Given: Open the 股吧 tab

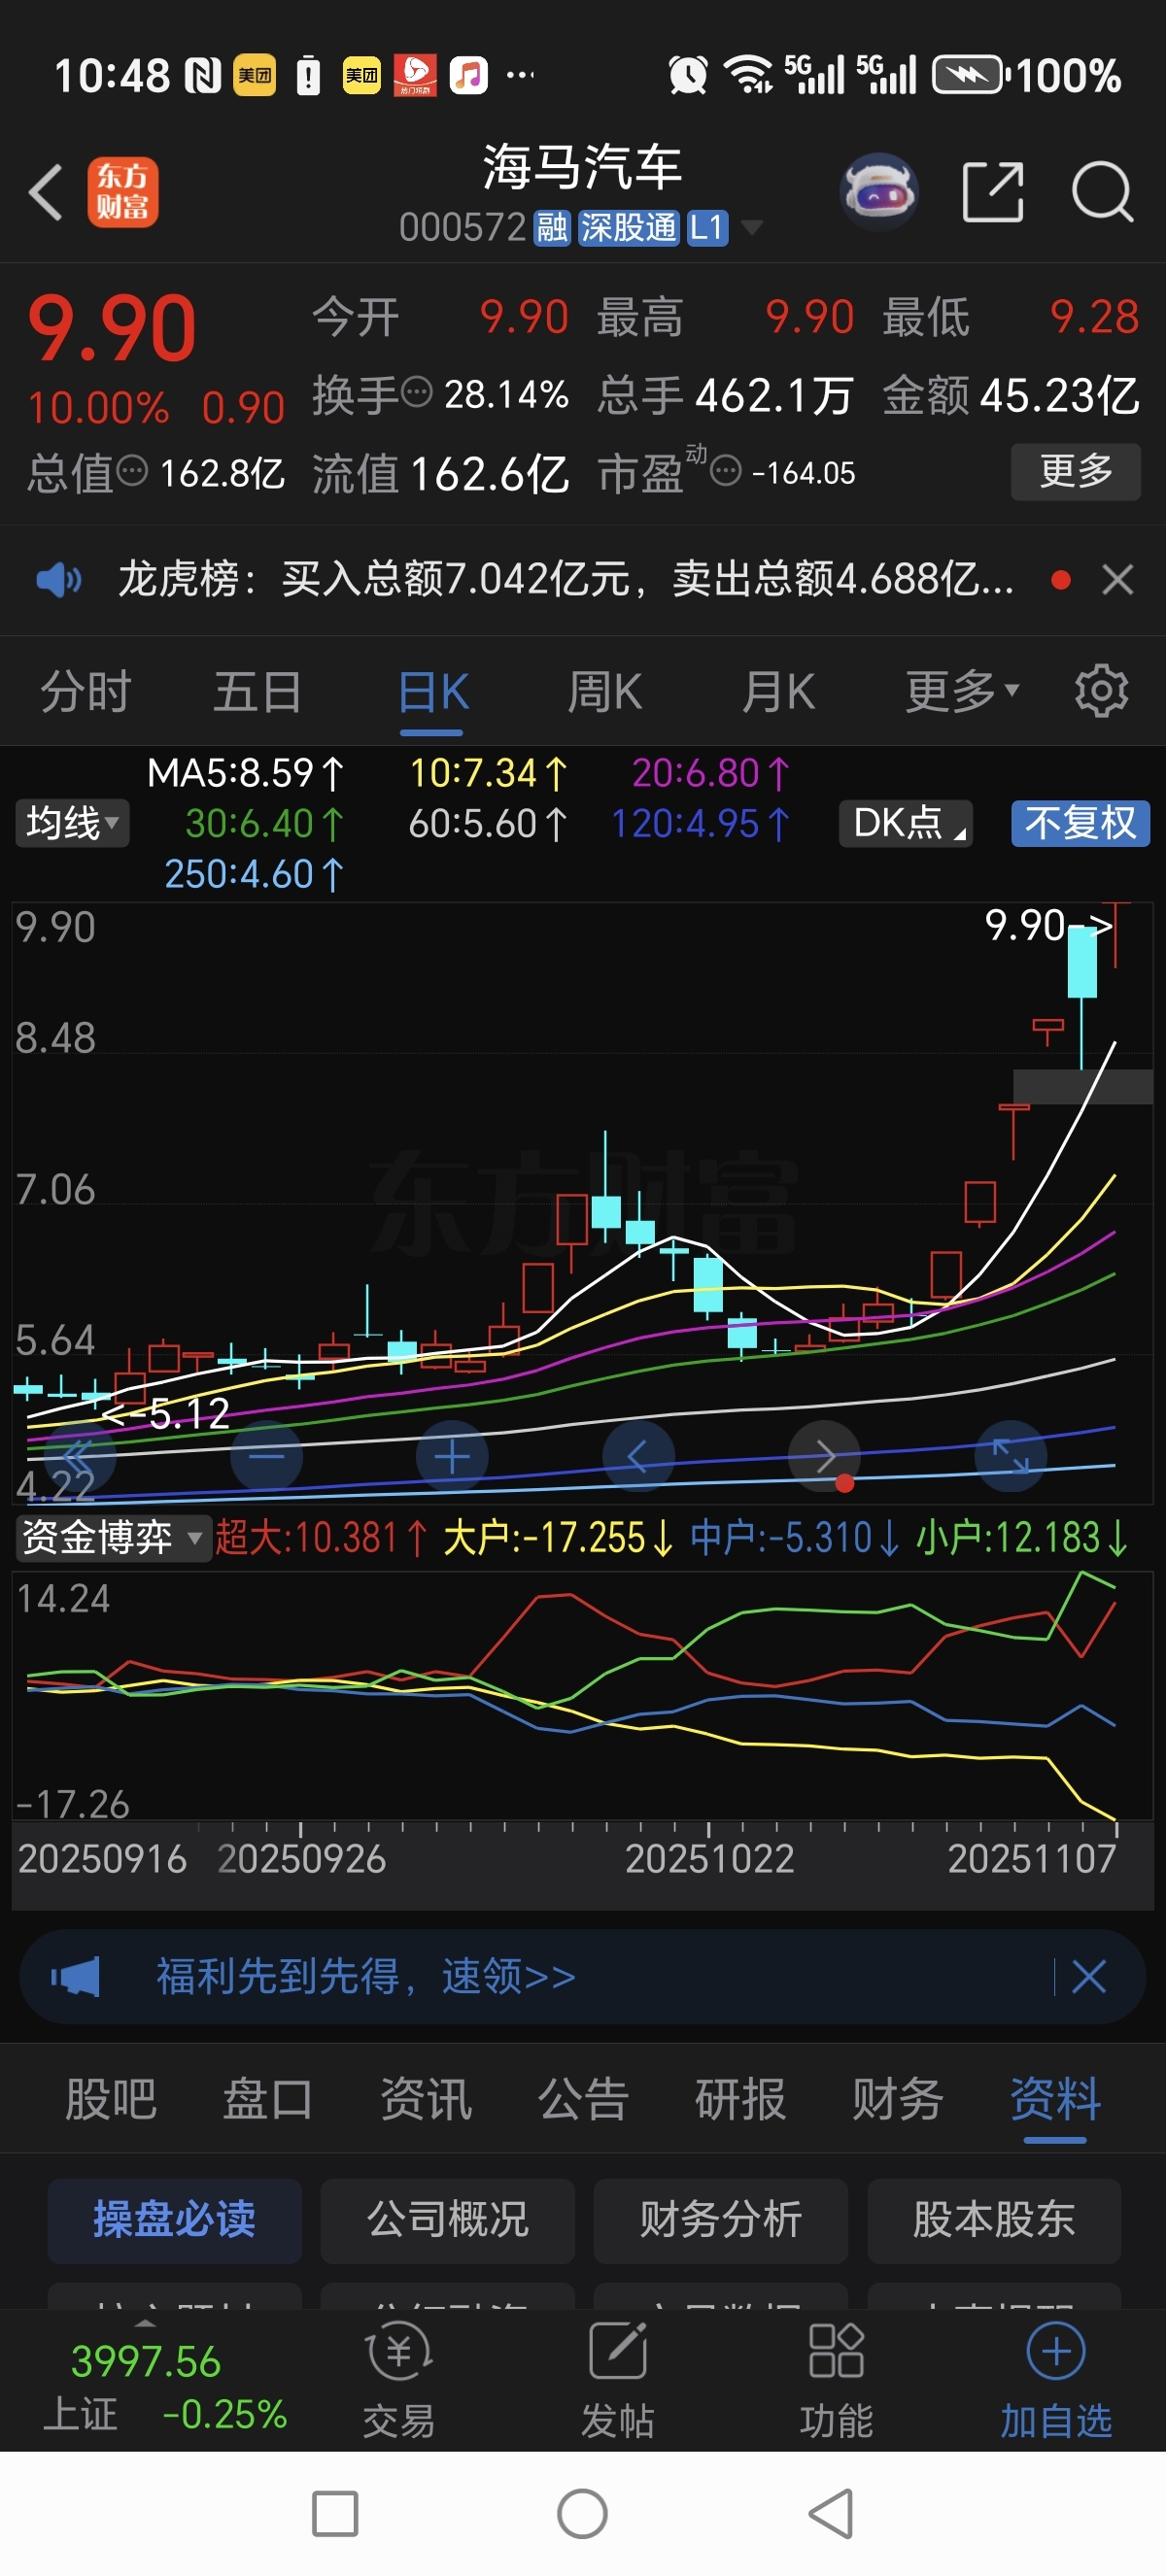Looking at the screenshot, I should [x=111, y=2099].
